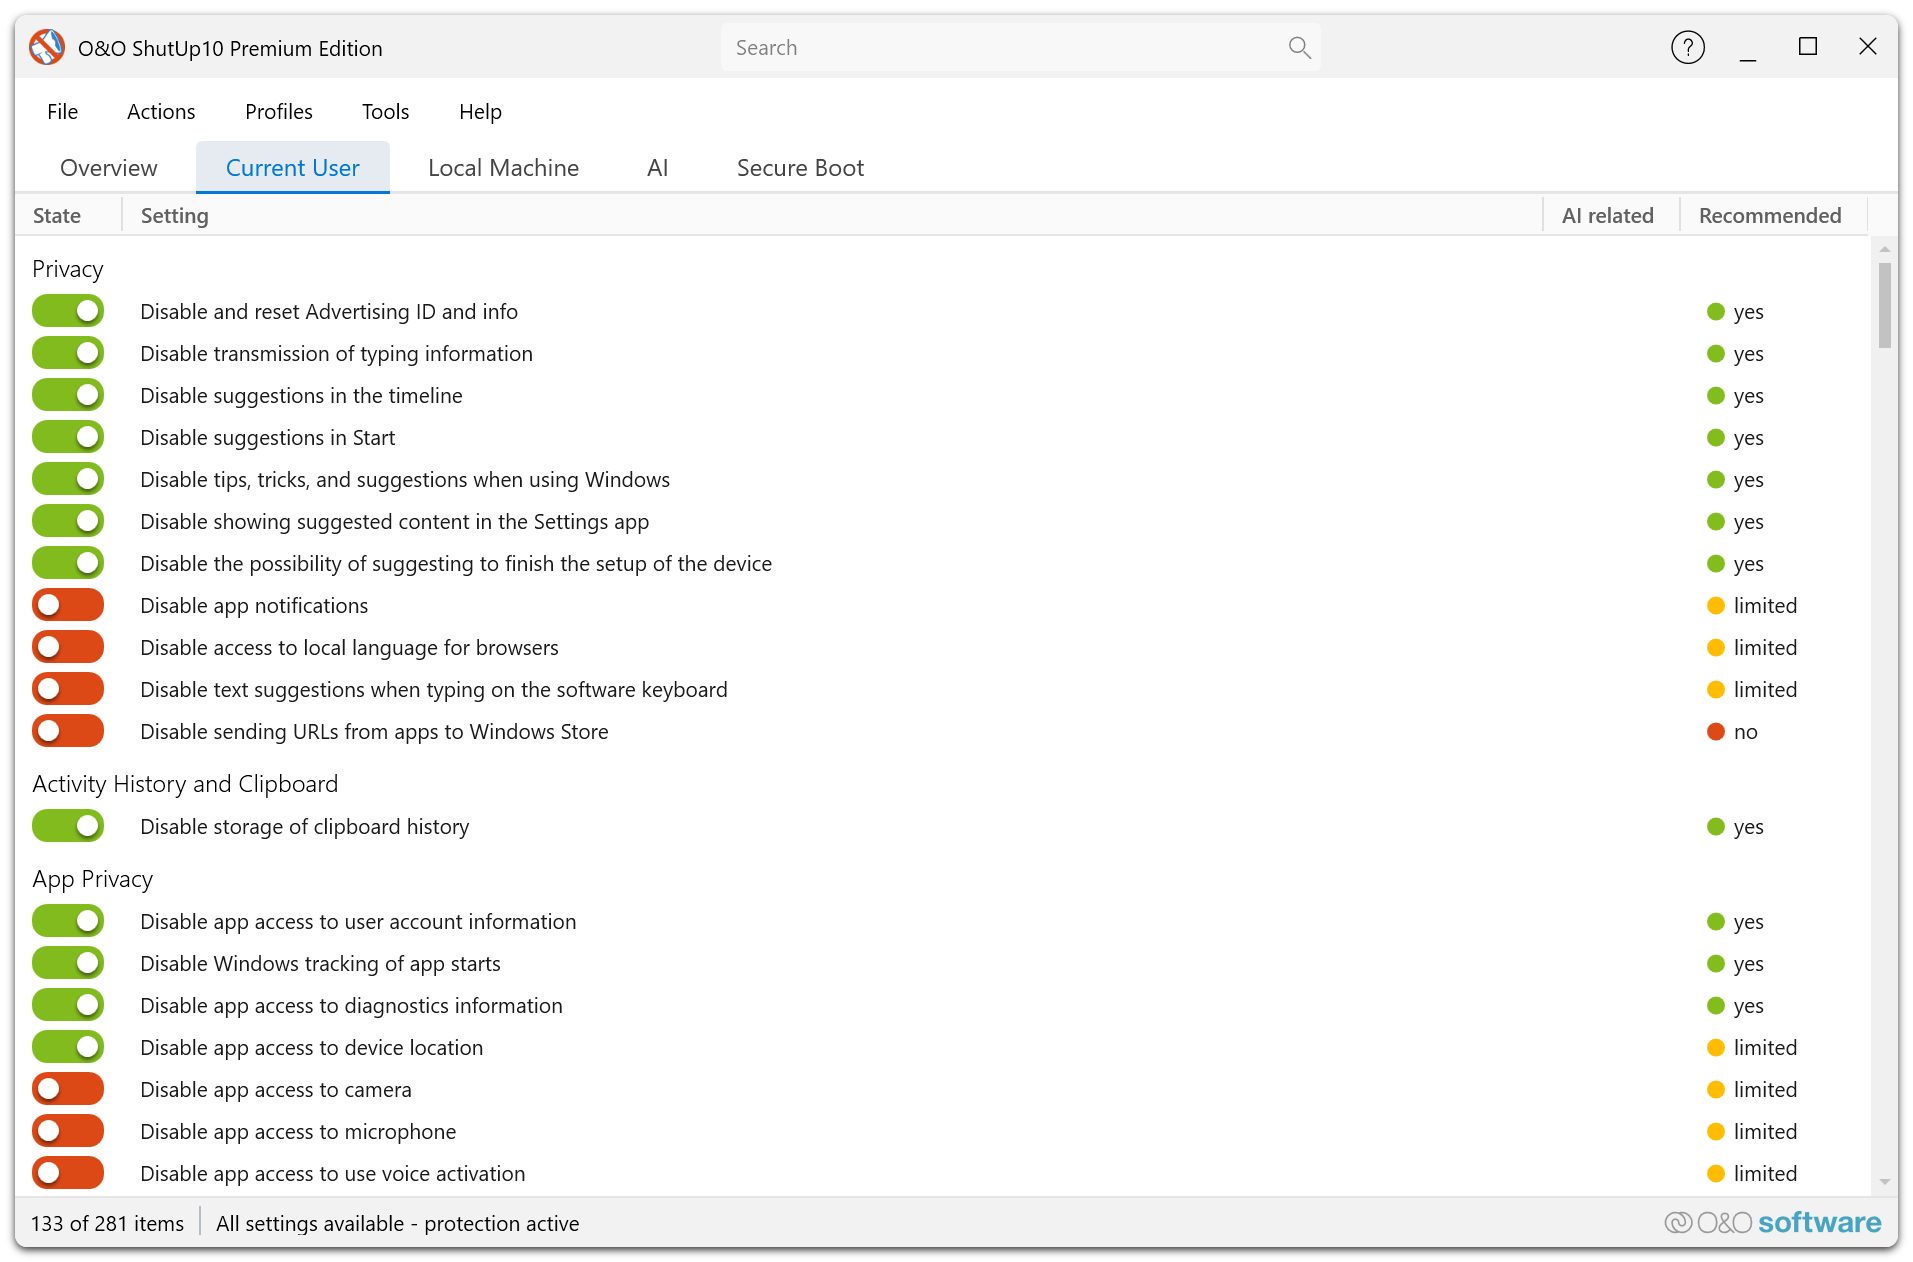Select 'Disable sending URLs from apps to Windows Store' text

pos(374,731)
